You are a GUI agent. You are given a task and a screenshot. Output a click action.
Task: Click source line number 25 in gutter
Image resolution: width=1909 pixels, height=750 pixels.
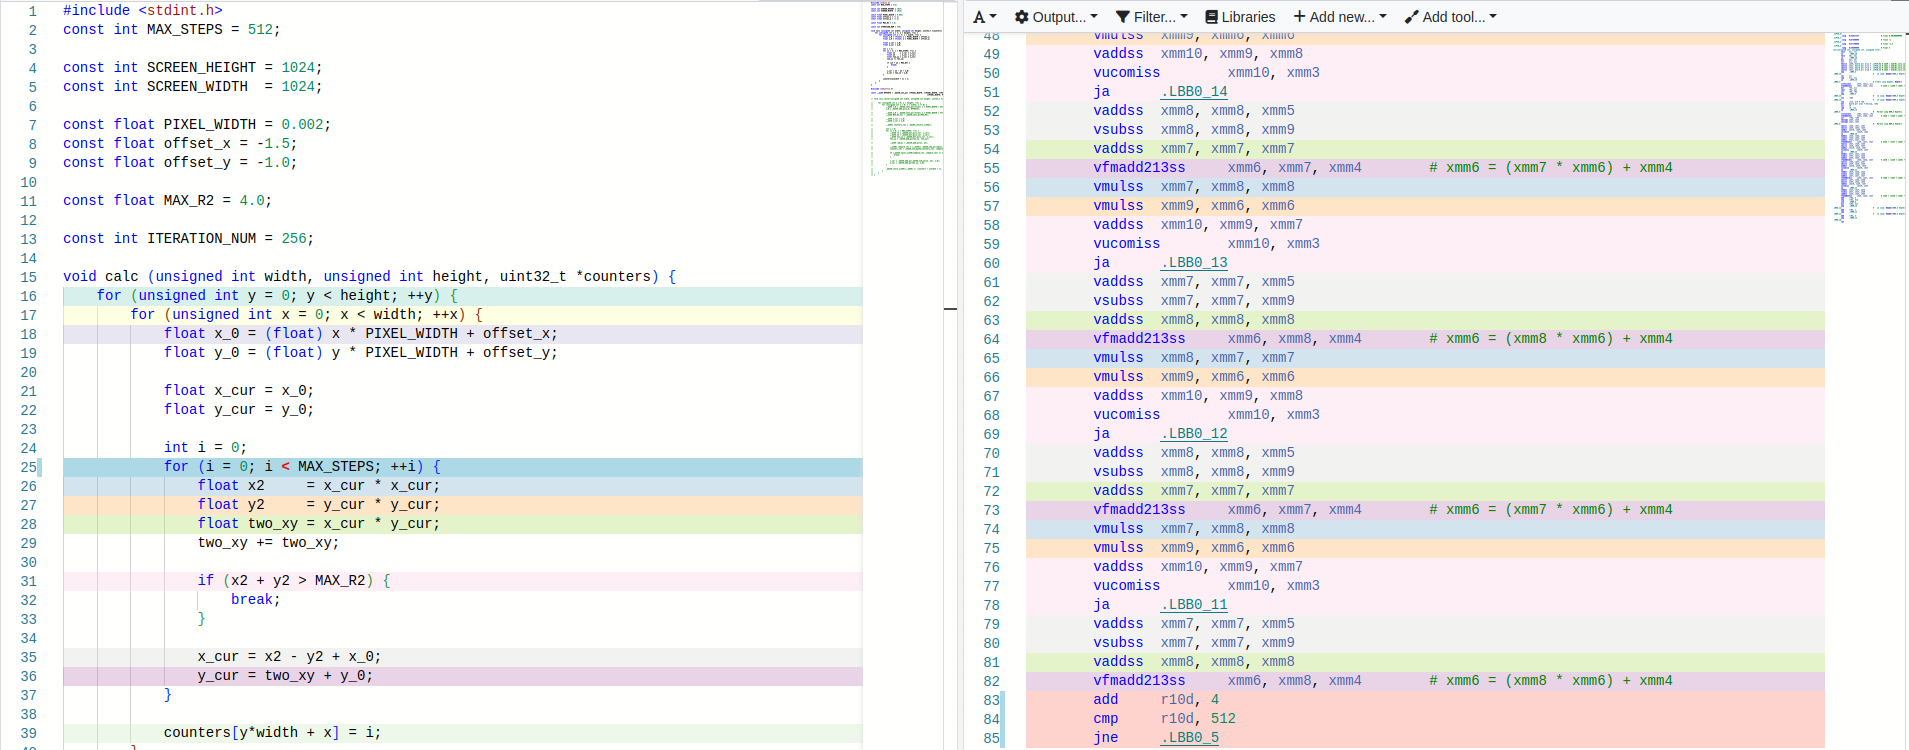tap(28, 467)
